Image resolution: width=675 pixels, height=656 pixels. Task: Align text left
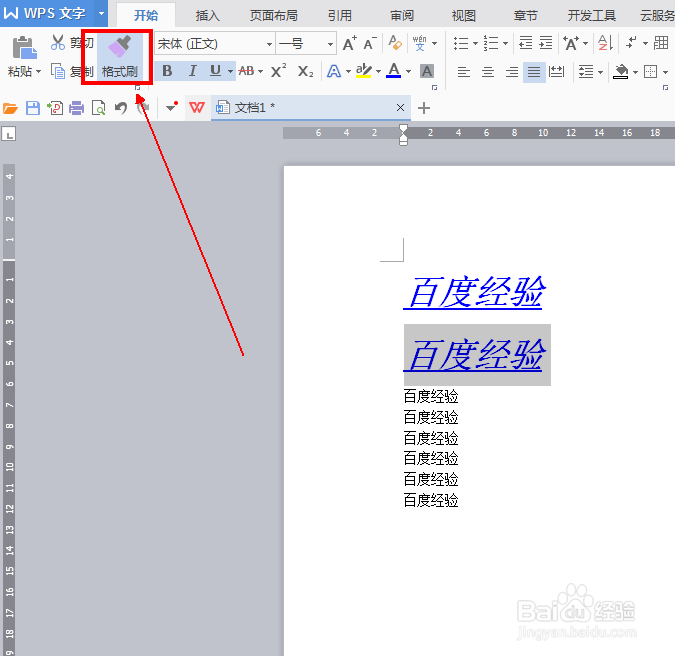[x=463, y=71]
